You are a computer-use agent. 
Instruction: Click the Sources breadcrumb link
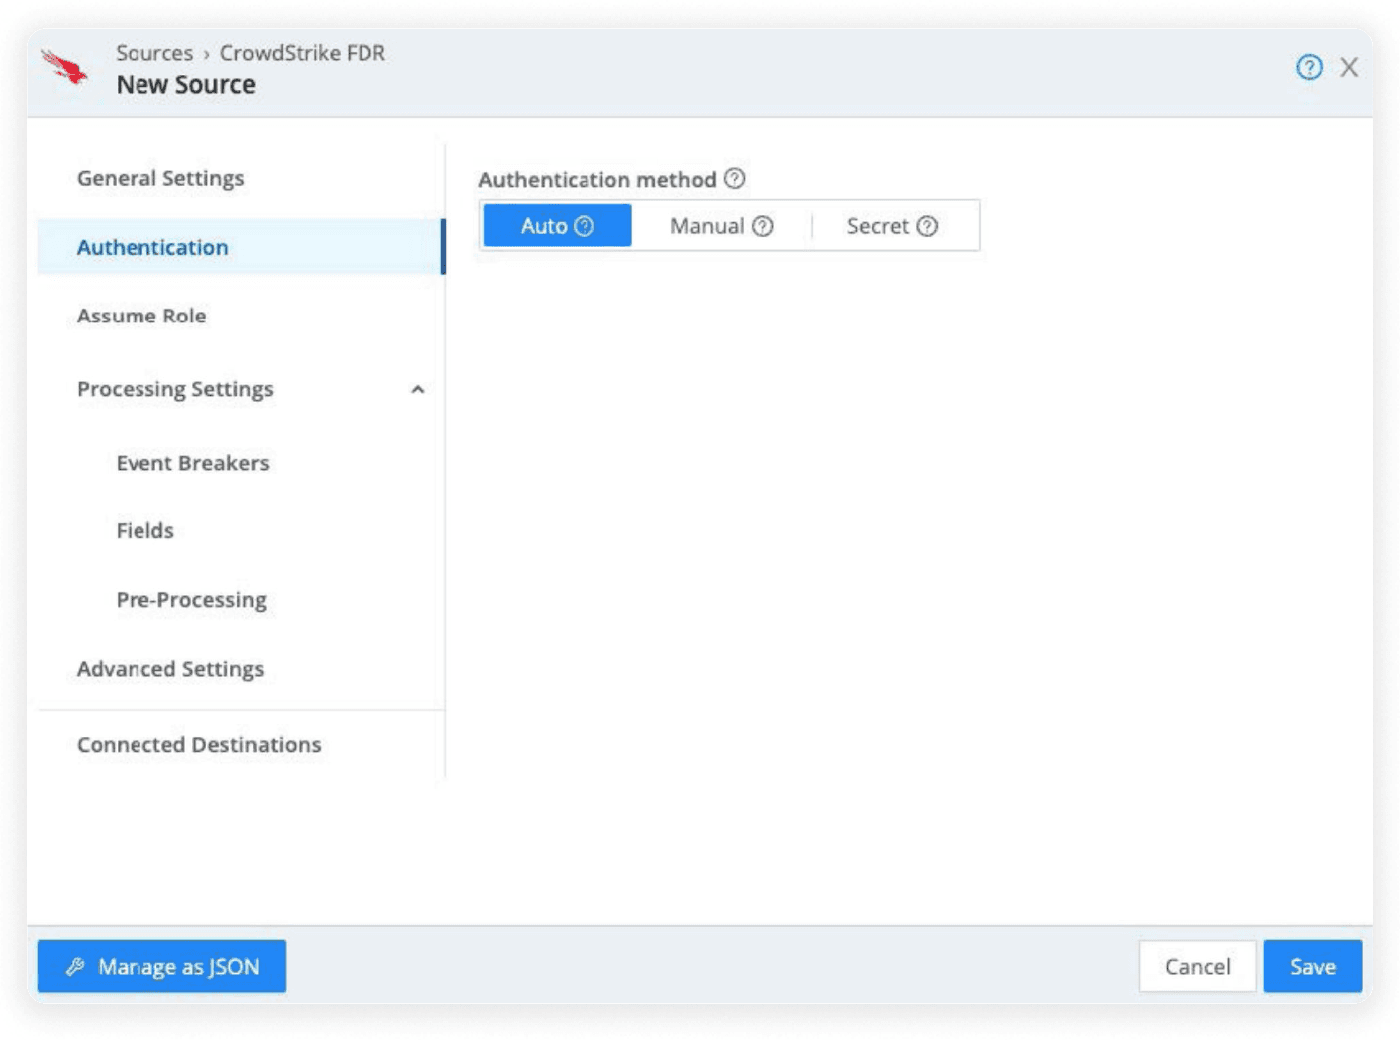(154, 53)
